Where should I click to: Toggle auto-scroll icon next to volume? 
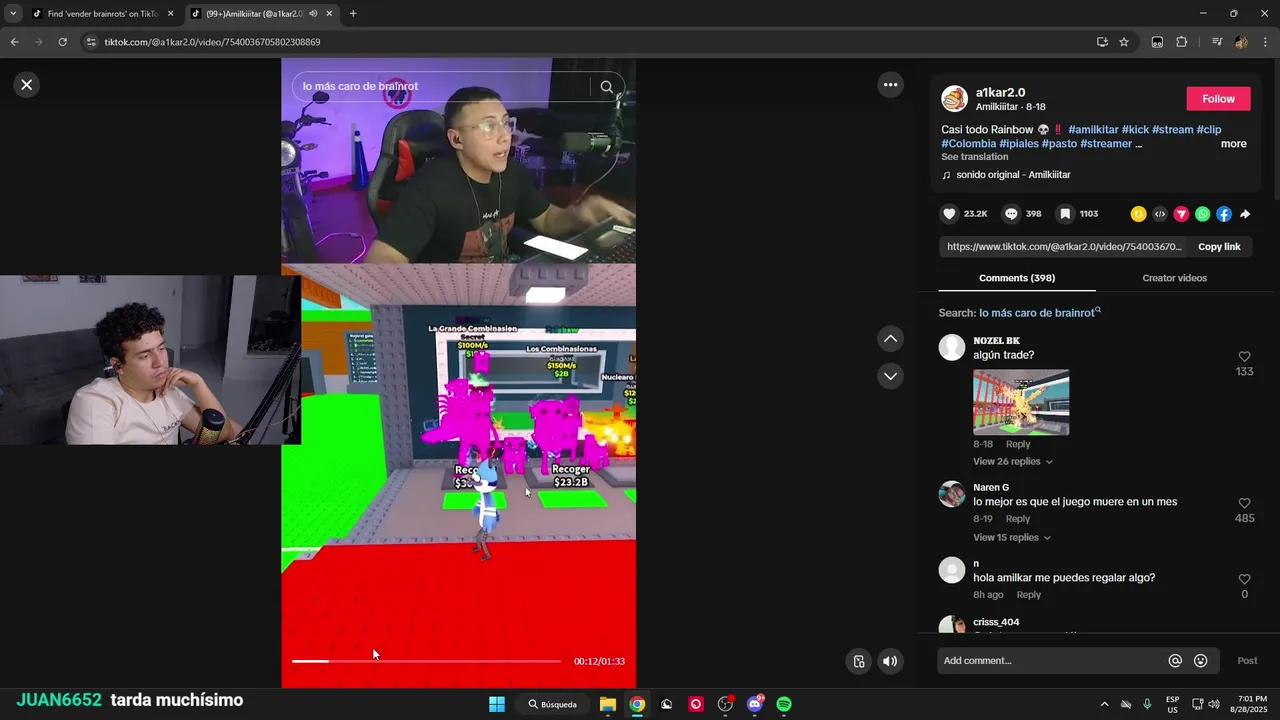tap(858, 661)
